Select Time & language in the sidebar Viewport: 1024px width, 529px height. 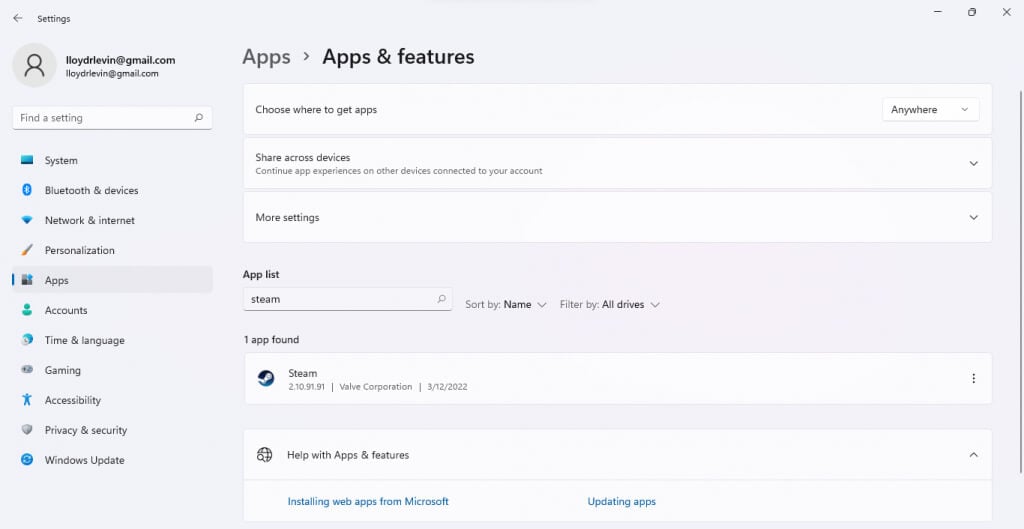coord(84,340)
